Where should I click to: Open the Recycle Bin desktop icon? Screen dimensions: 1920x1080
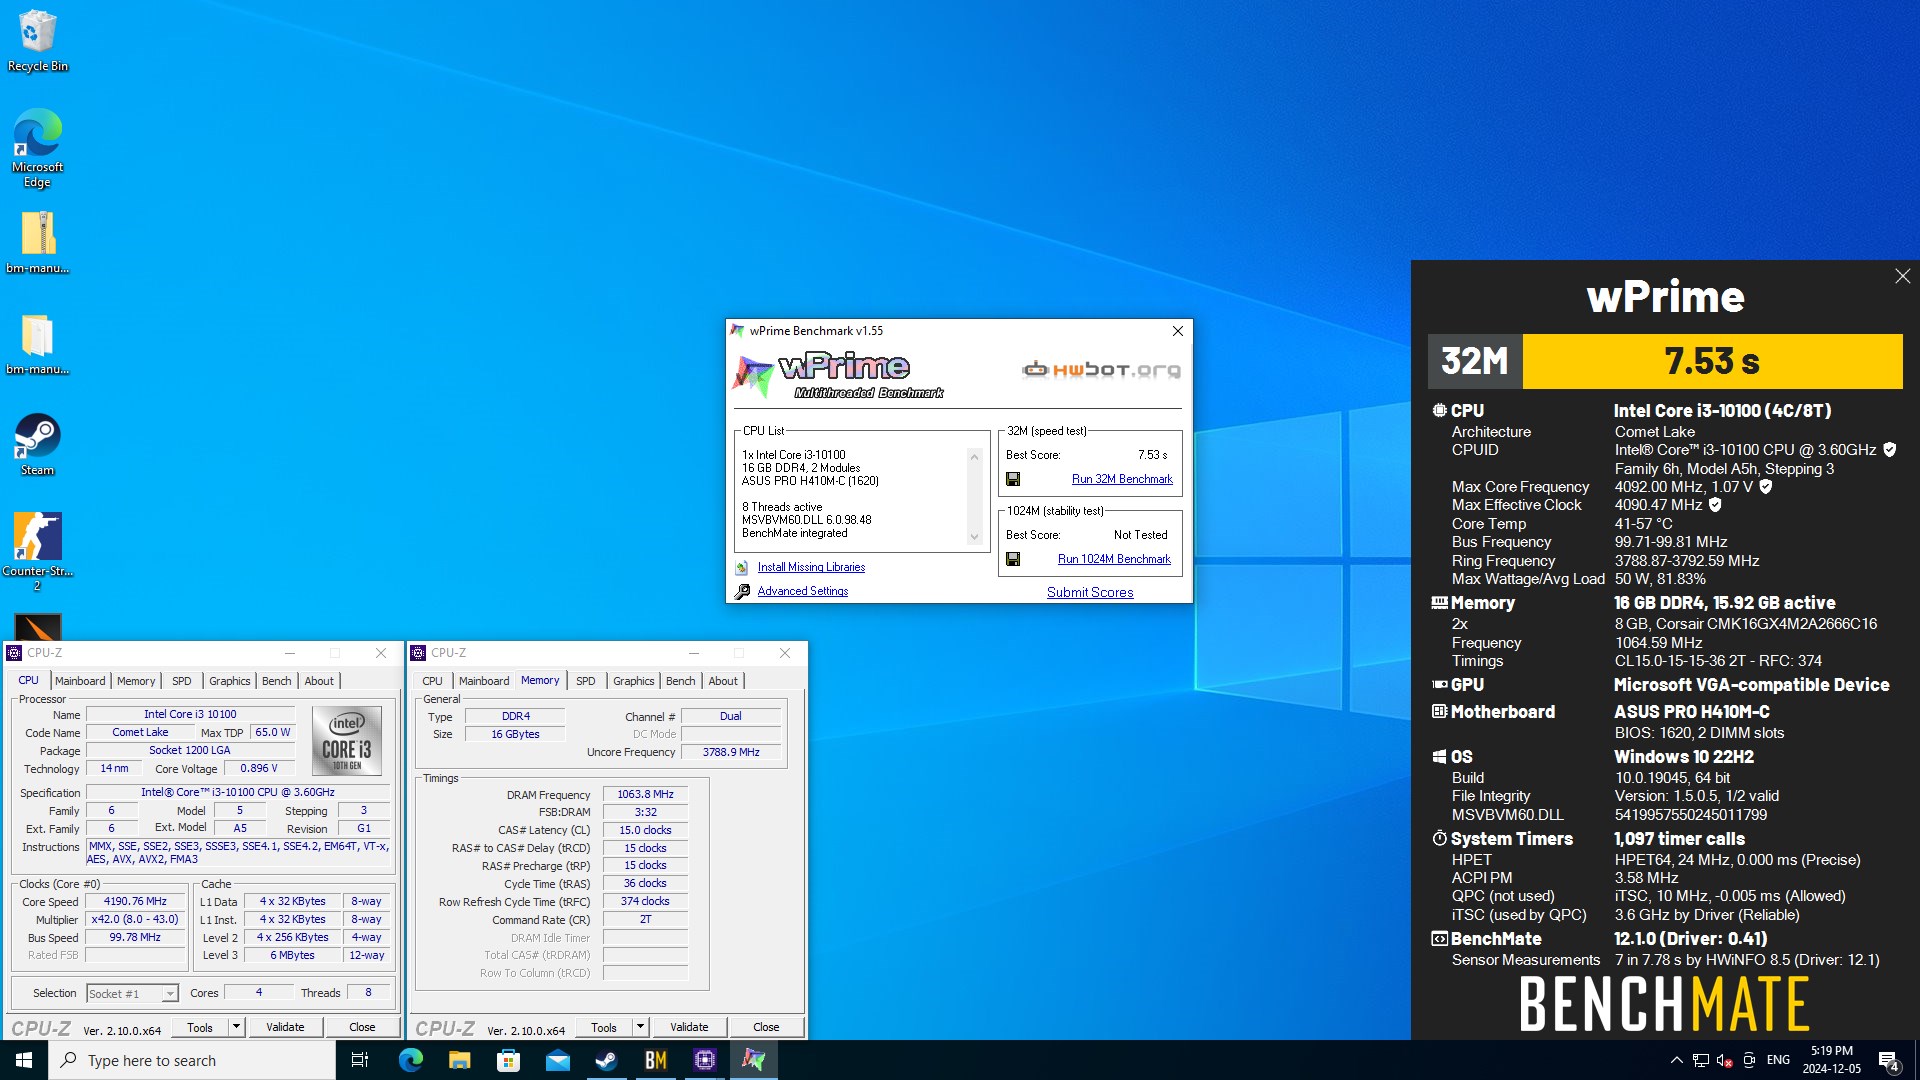[37, 41]
